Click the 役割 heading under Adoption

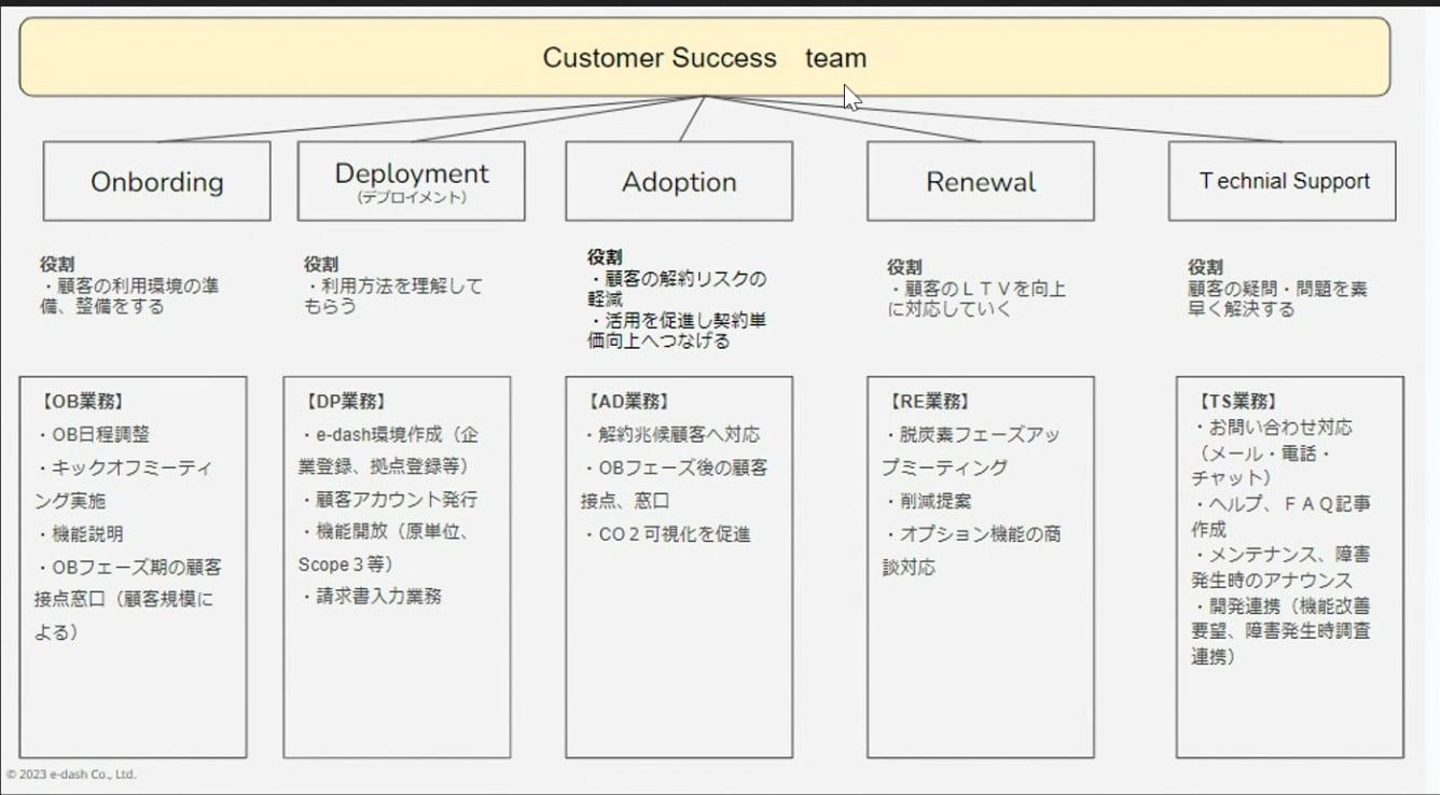tap(604, 257)
